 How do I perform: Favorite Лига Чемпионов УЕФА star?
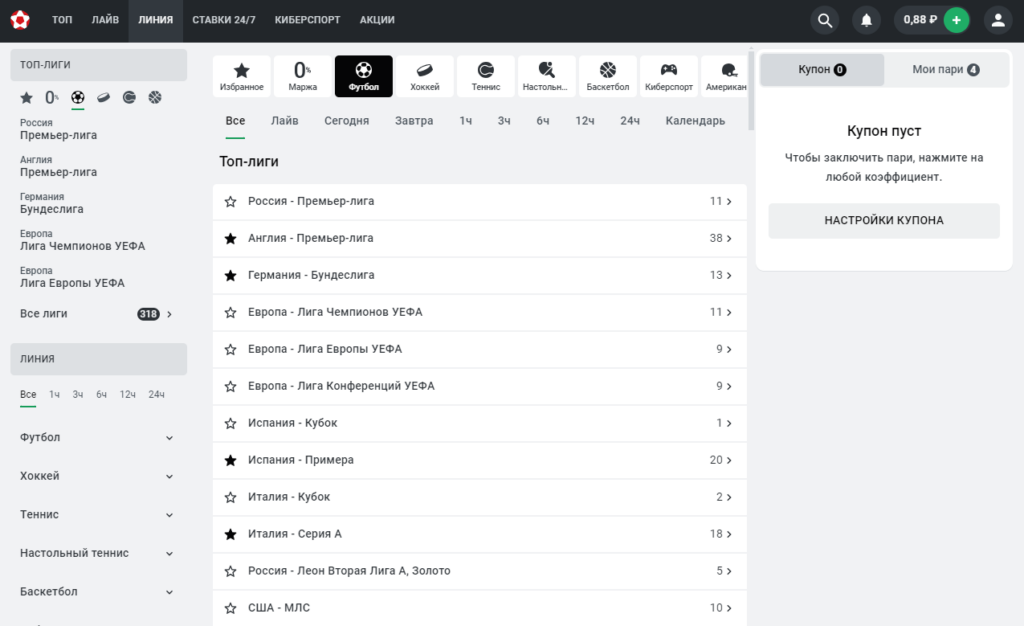[231, 313]
